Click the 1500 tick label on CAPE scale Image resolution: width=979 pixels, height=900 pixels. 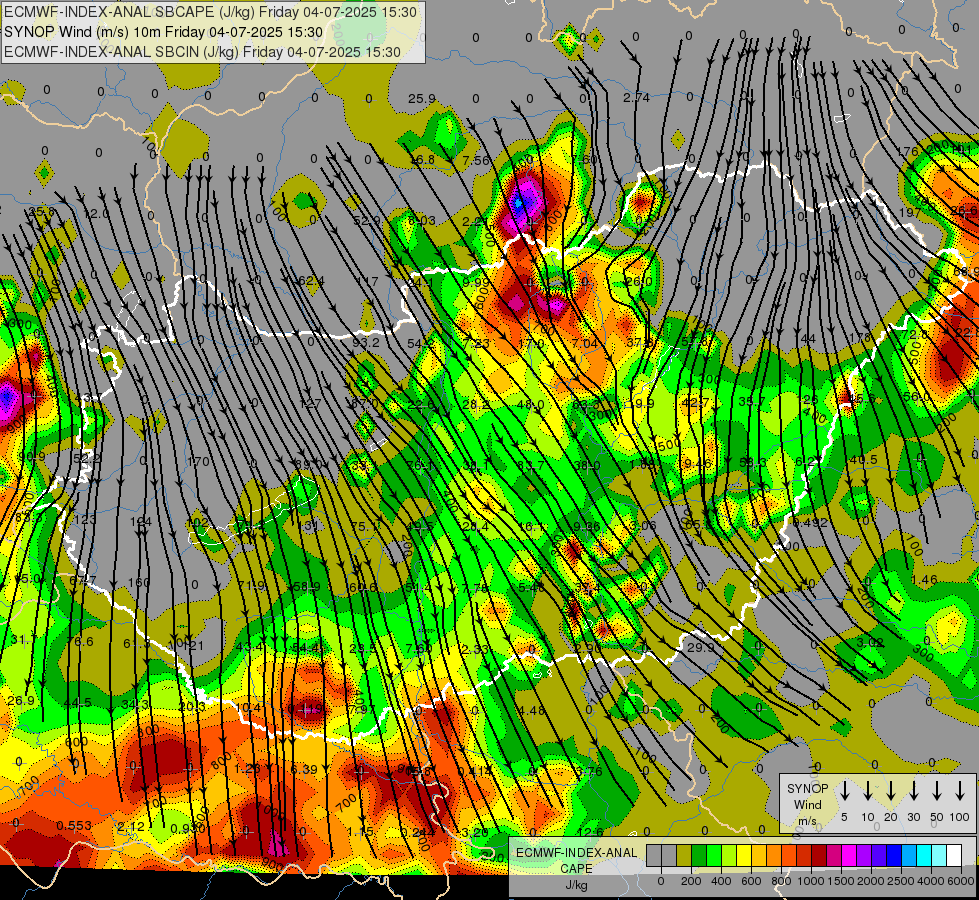tap(841, 881)
